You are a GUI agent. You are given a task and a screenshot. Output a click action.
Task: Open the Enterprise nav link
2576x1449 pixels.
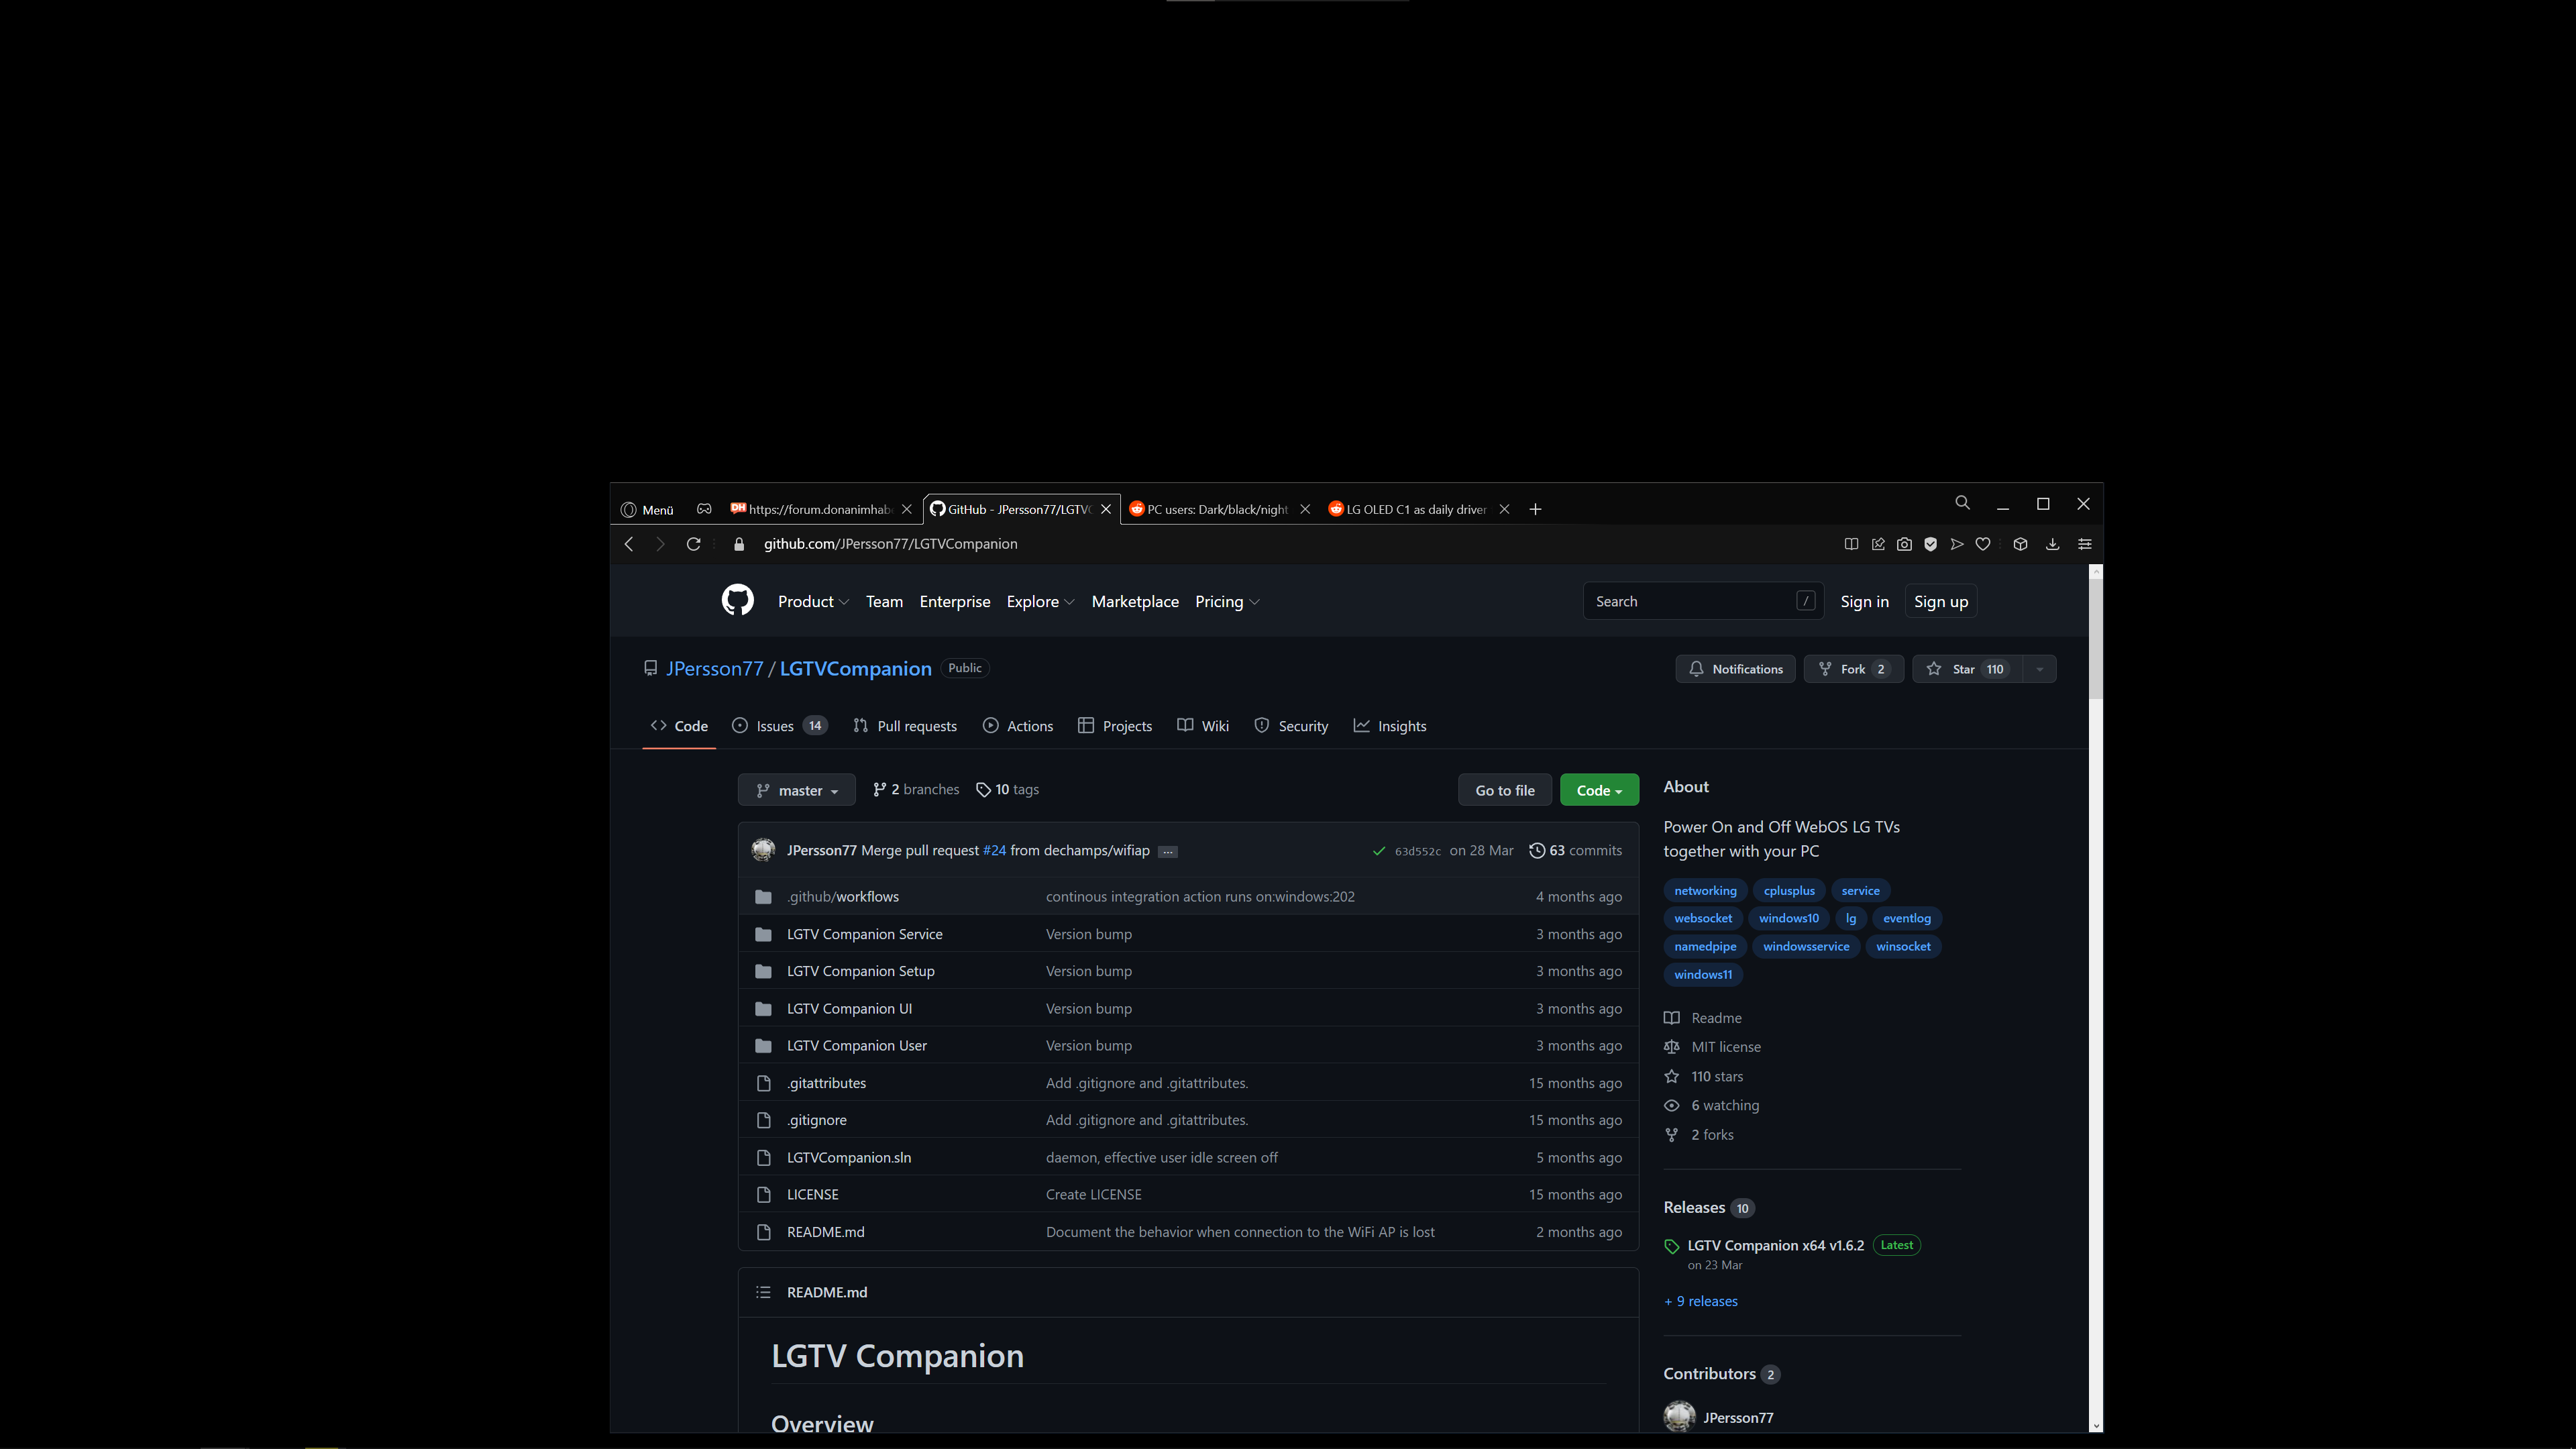(954, 602)
